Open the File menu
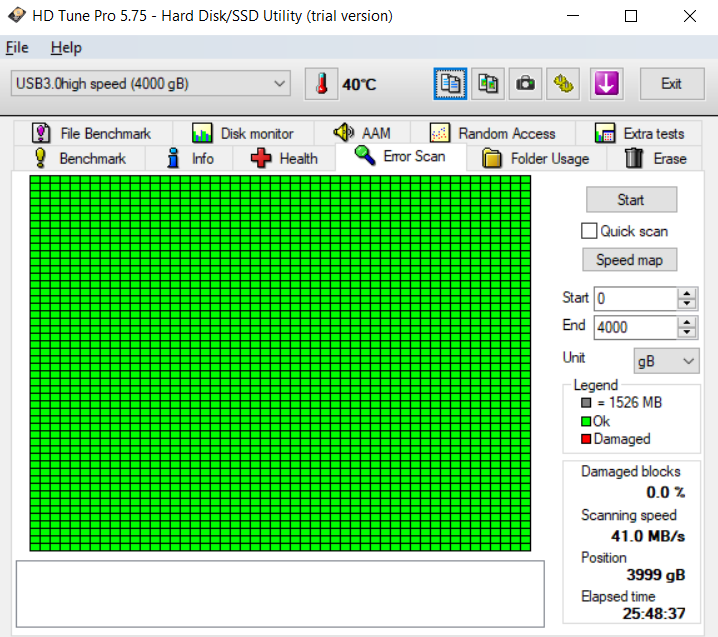718x637 pixels. coord(17,48)
